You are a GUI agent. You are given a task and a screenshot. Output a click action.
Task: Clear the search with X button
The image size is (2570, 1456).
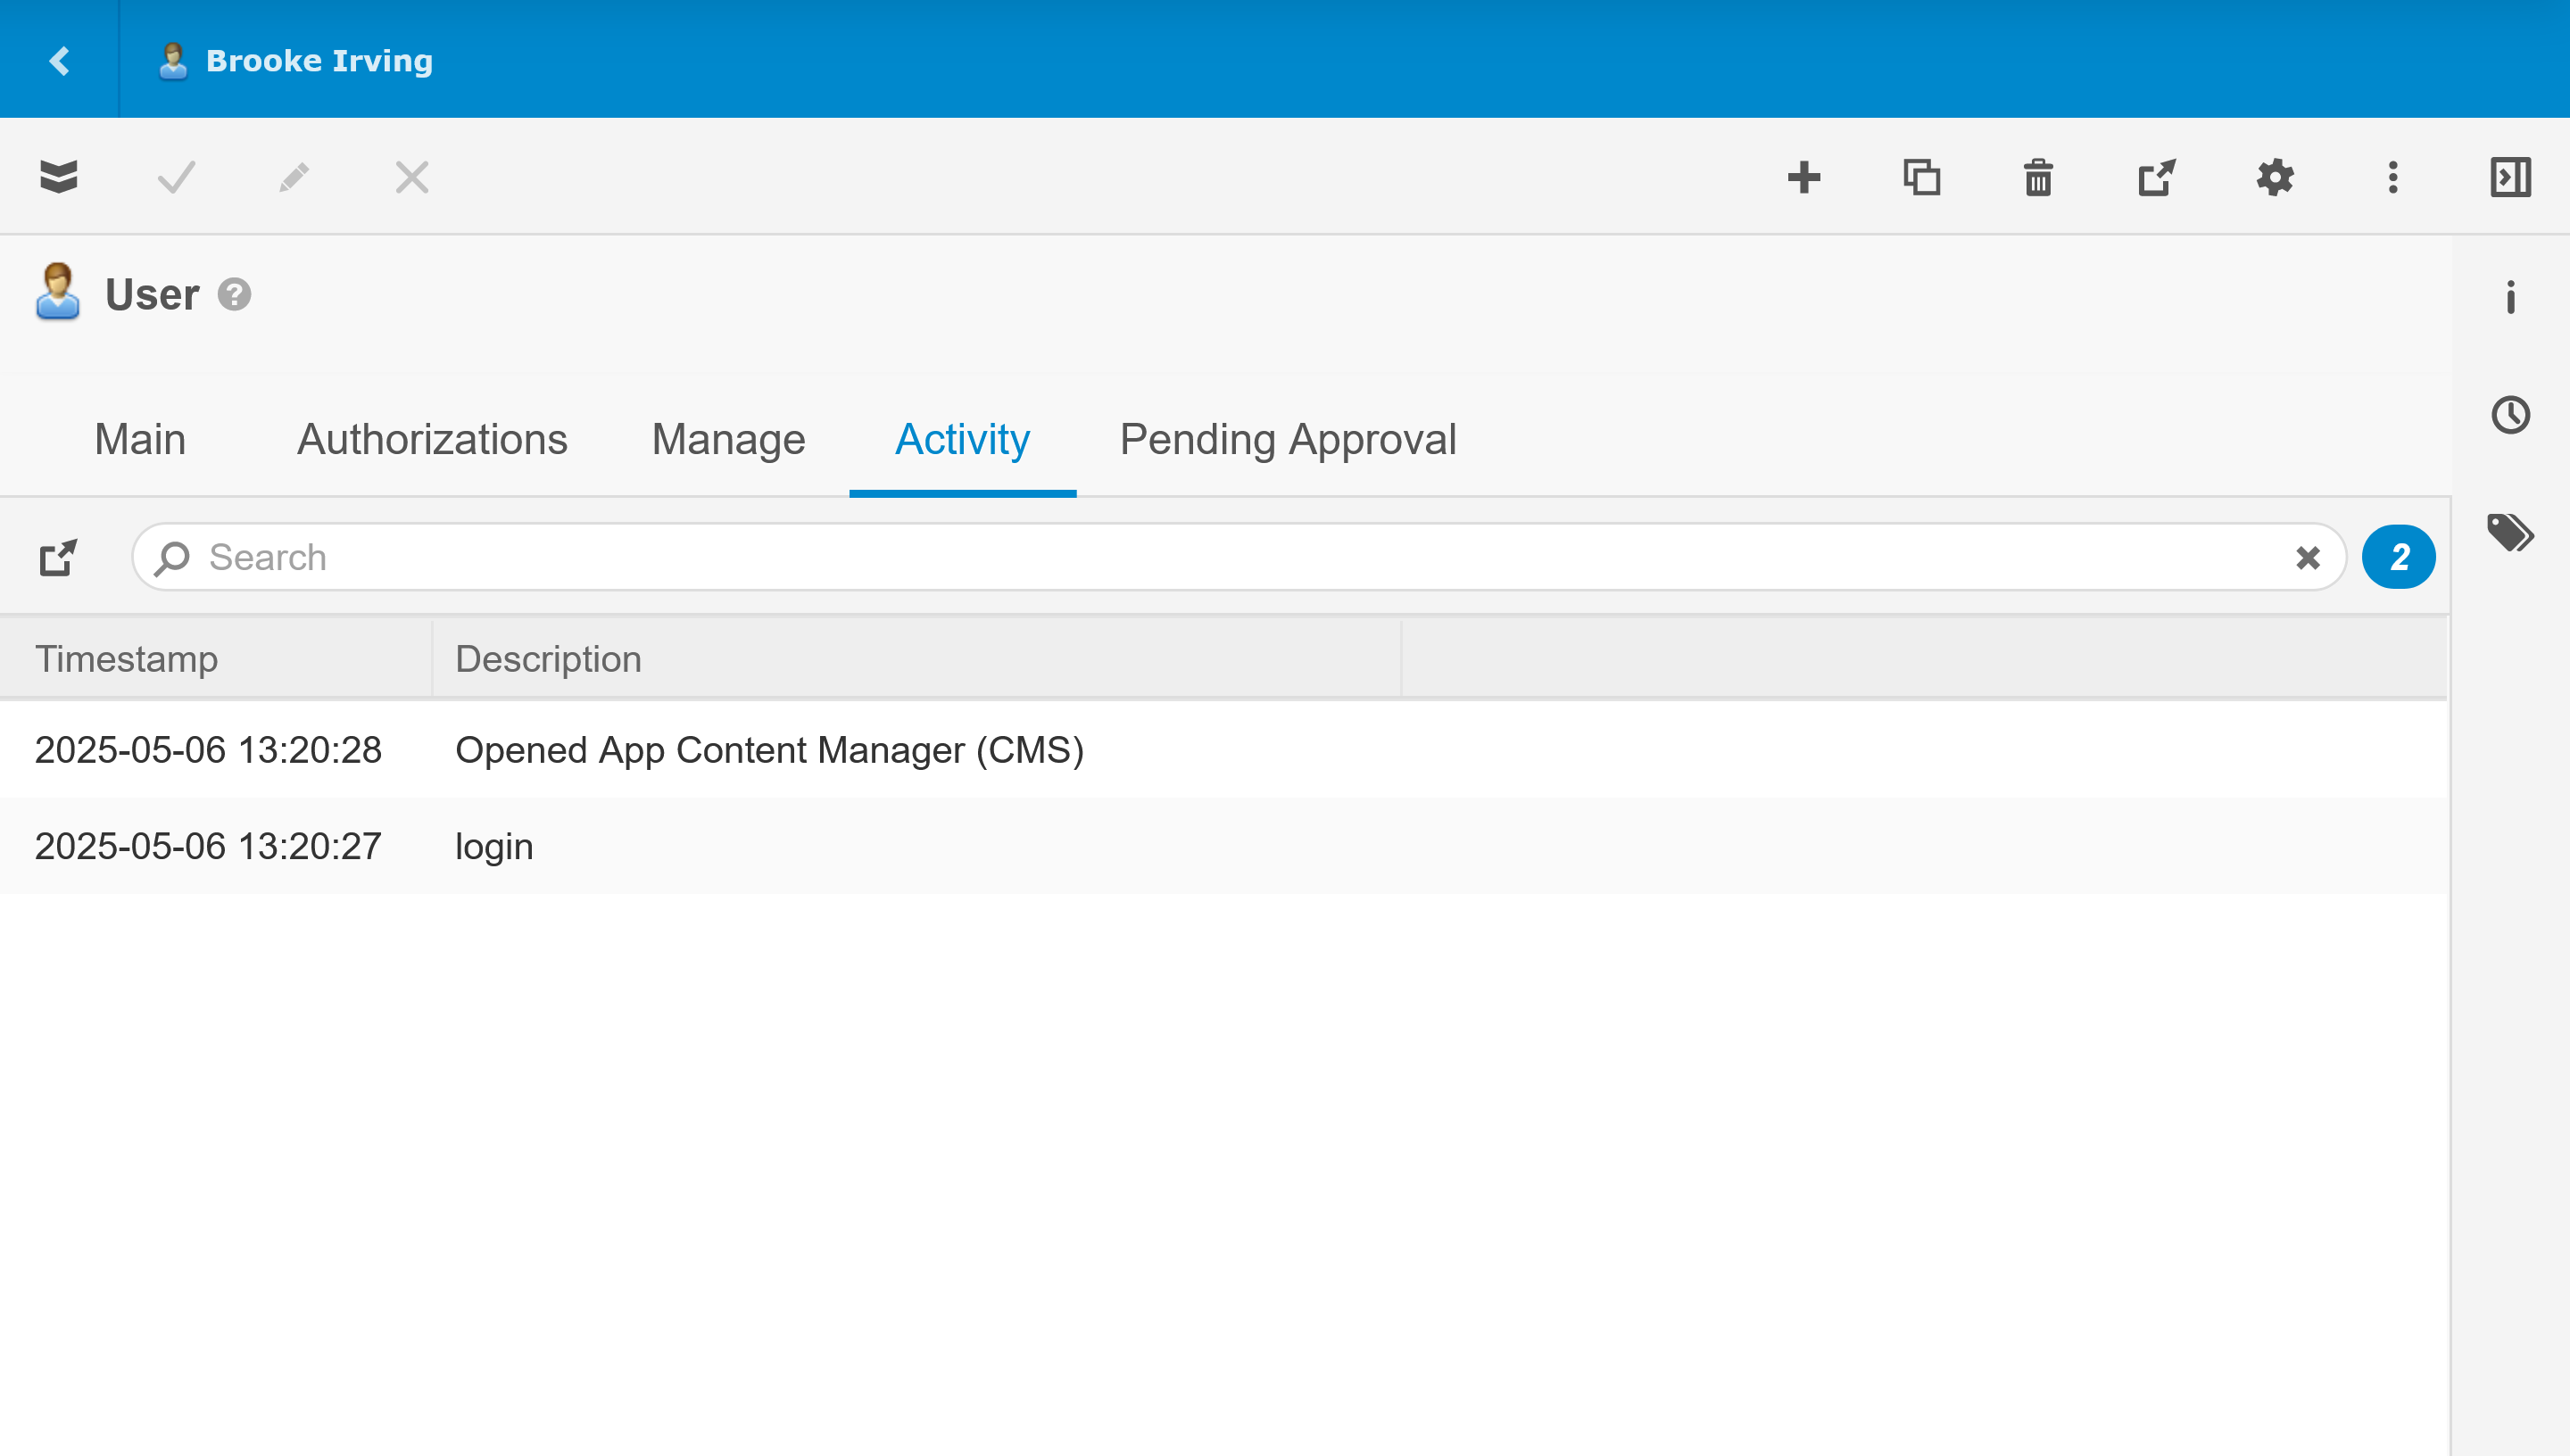tap(2308, 557)
